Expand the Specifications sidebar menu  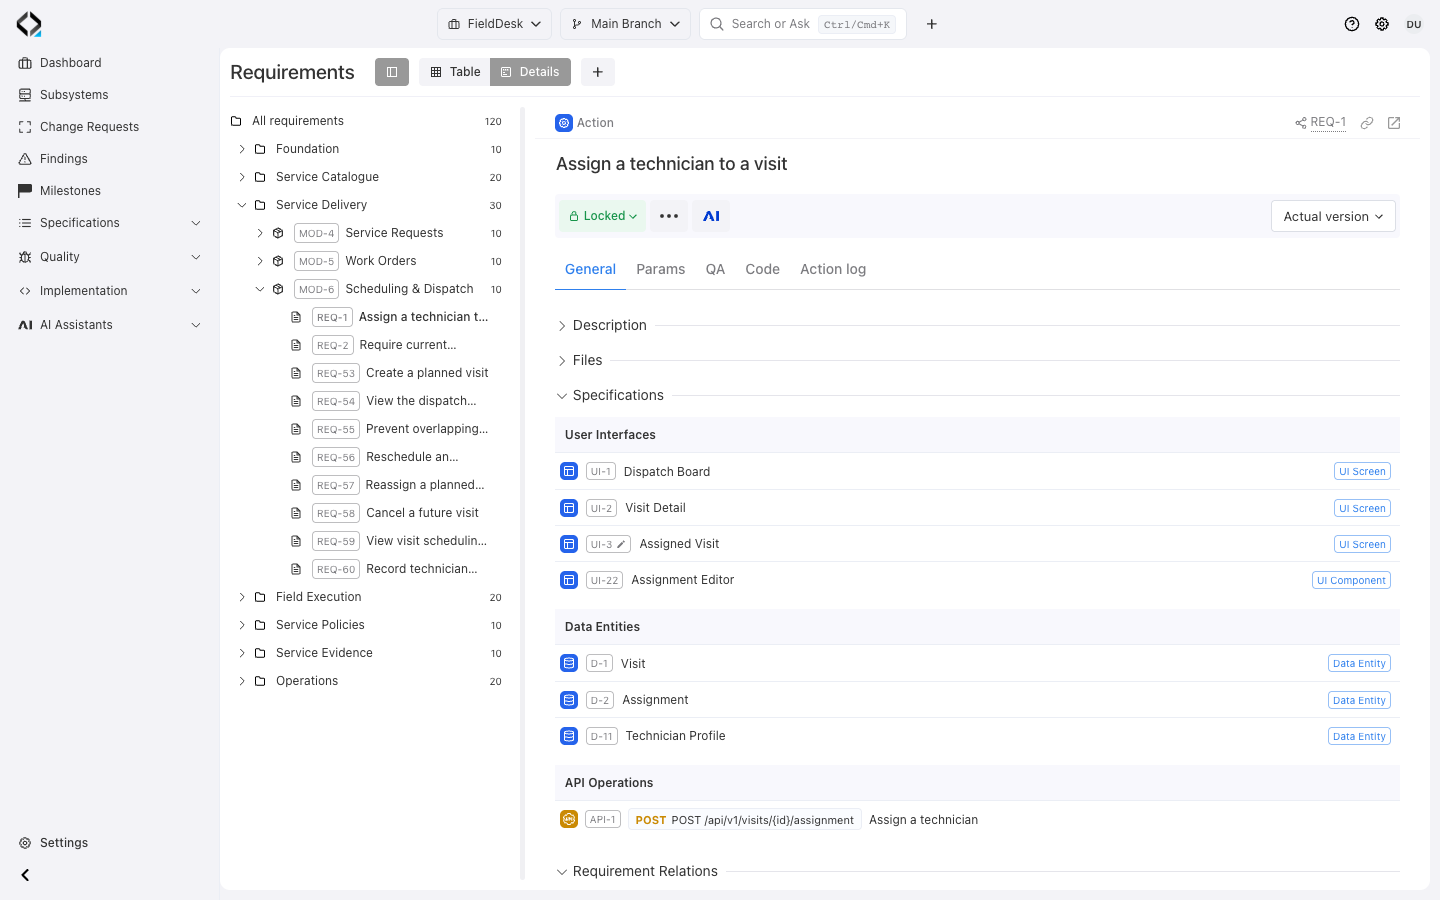(196, 223)
